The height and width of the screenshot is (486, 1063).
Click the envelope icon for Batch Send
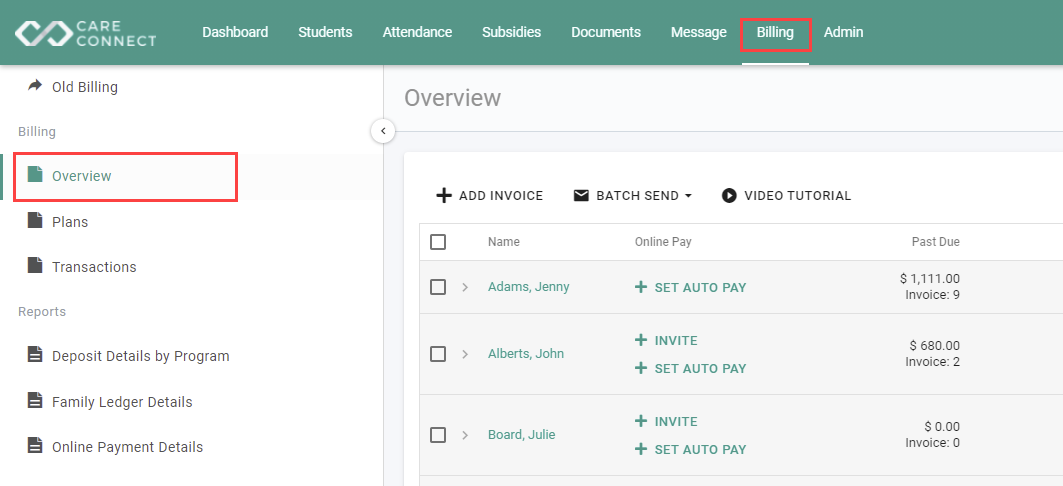tap(581, 195)
